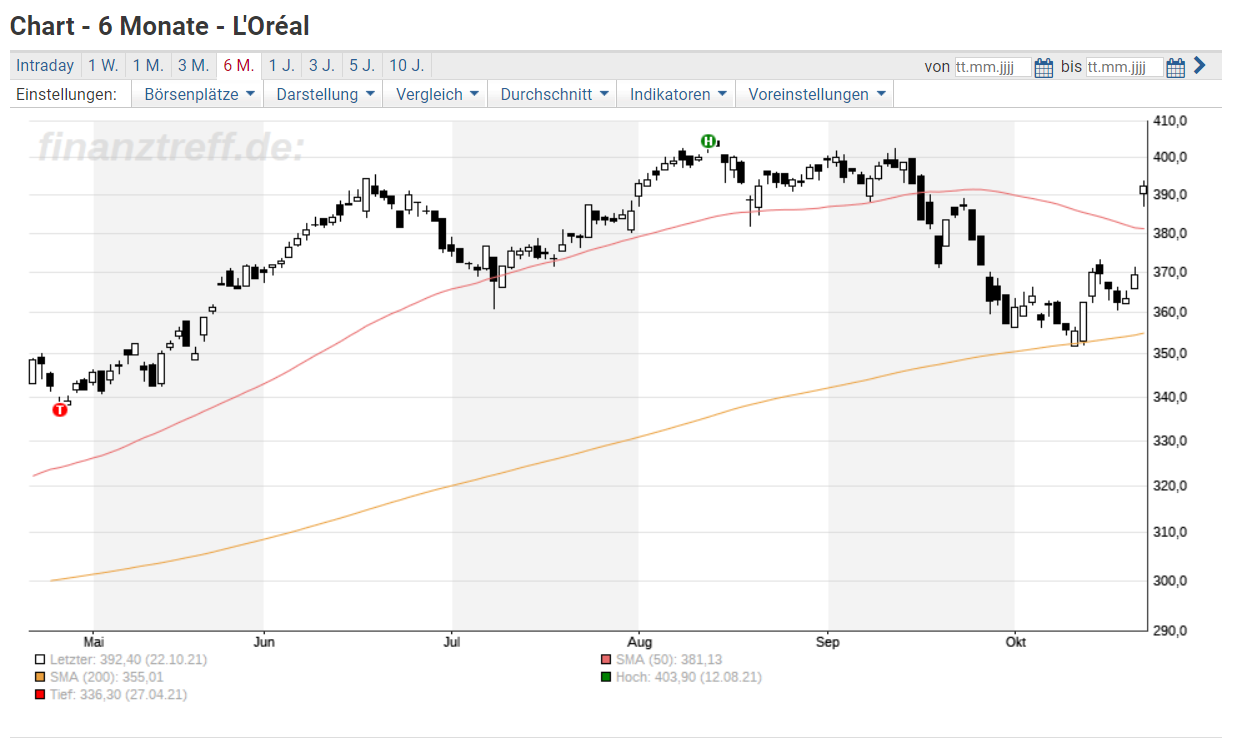Screen dimensions: 1234x740
Task: Click the pink SMA (50) legend swatch
Action: (x=605, y=660)
